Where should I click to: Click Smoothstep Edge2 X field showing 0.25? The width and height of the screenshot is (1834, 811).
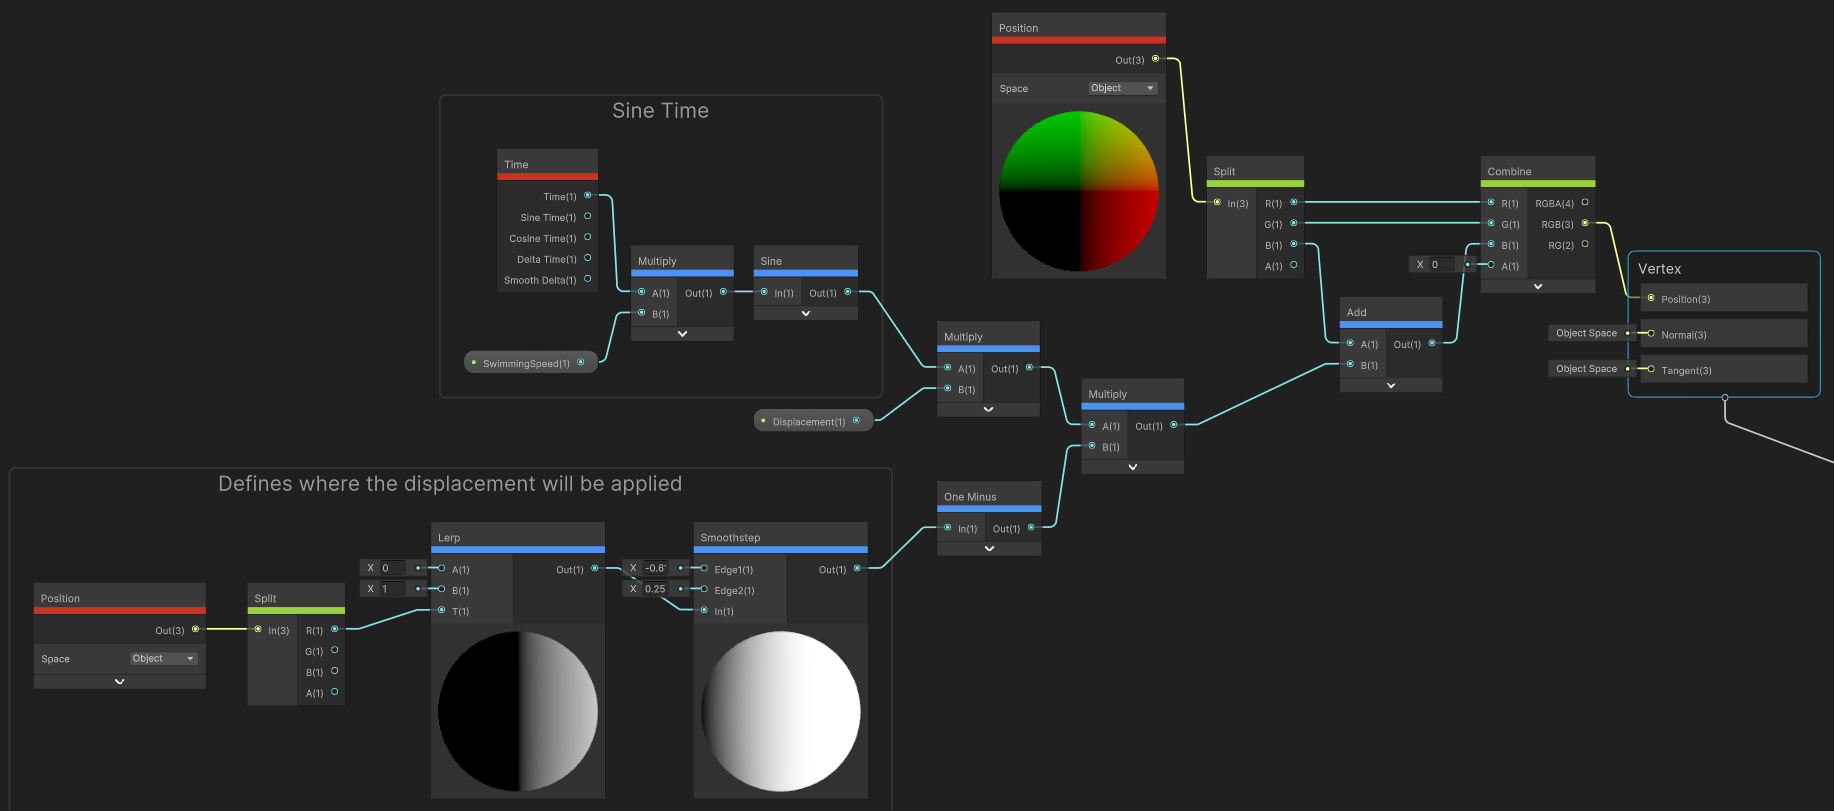click(x=655, y=589)
